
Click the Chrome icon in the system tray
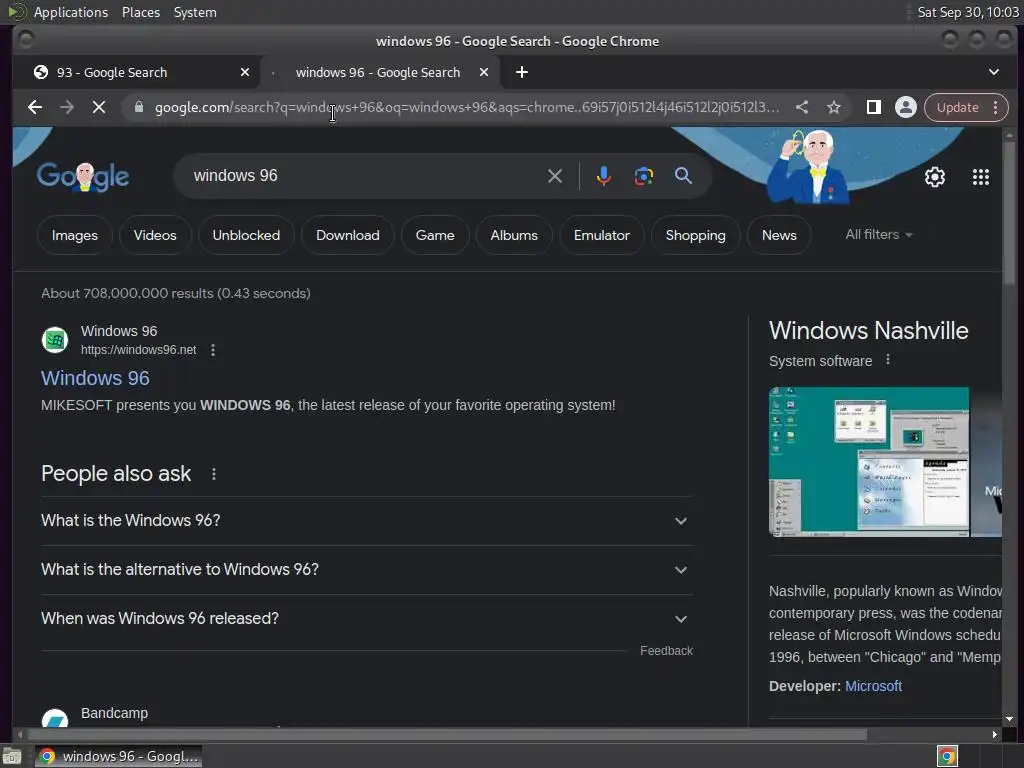(947, 756)
